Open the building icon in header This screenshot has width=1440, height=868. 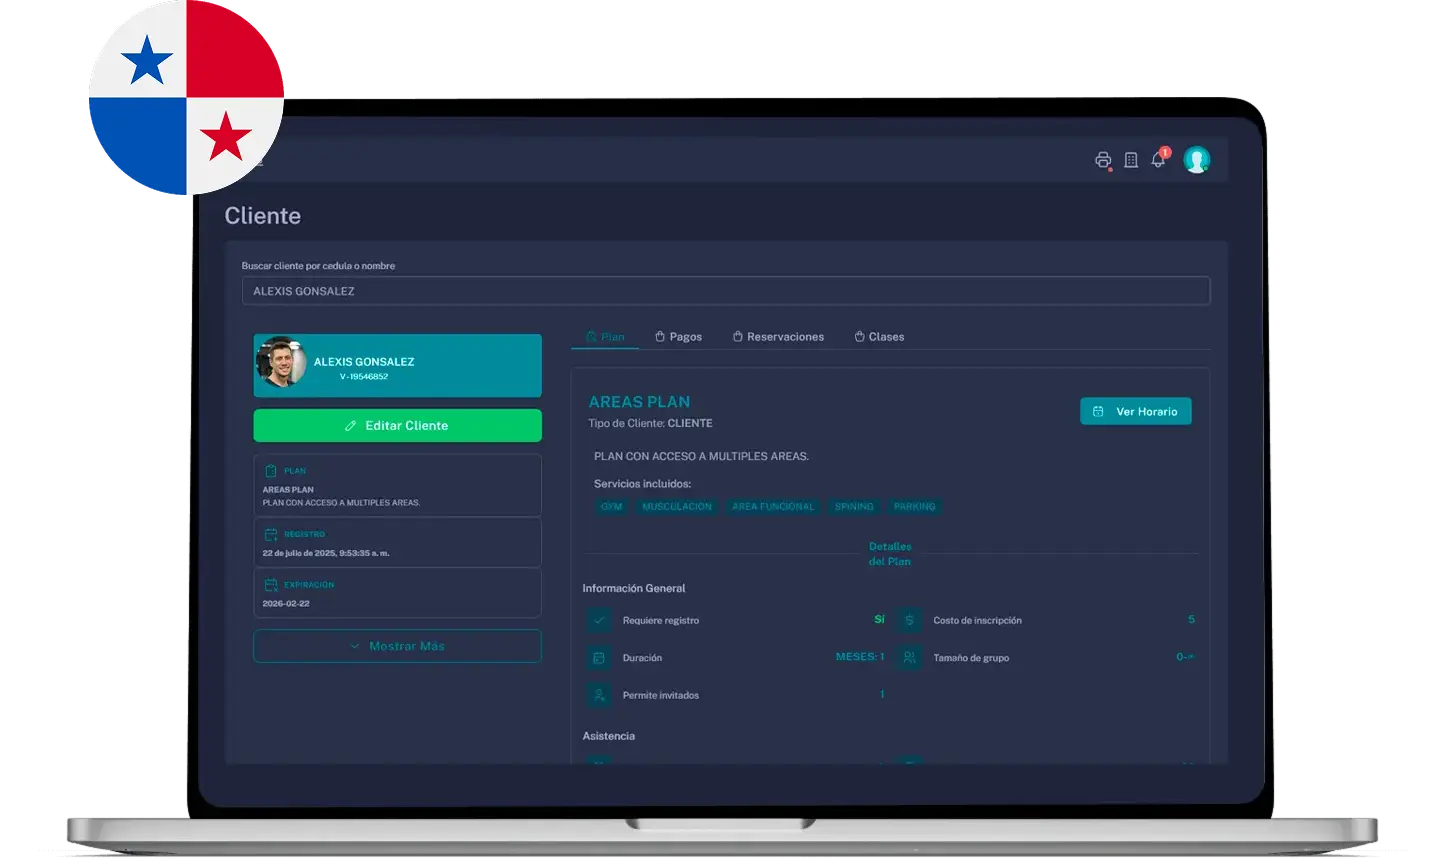[1131, 160]
